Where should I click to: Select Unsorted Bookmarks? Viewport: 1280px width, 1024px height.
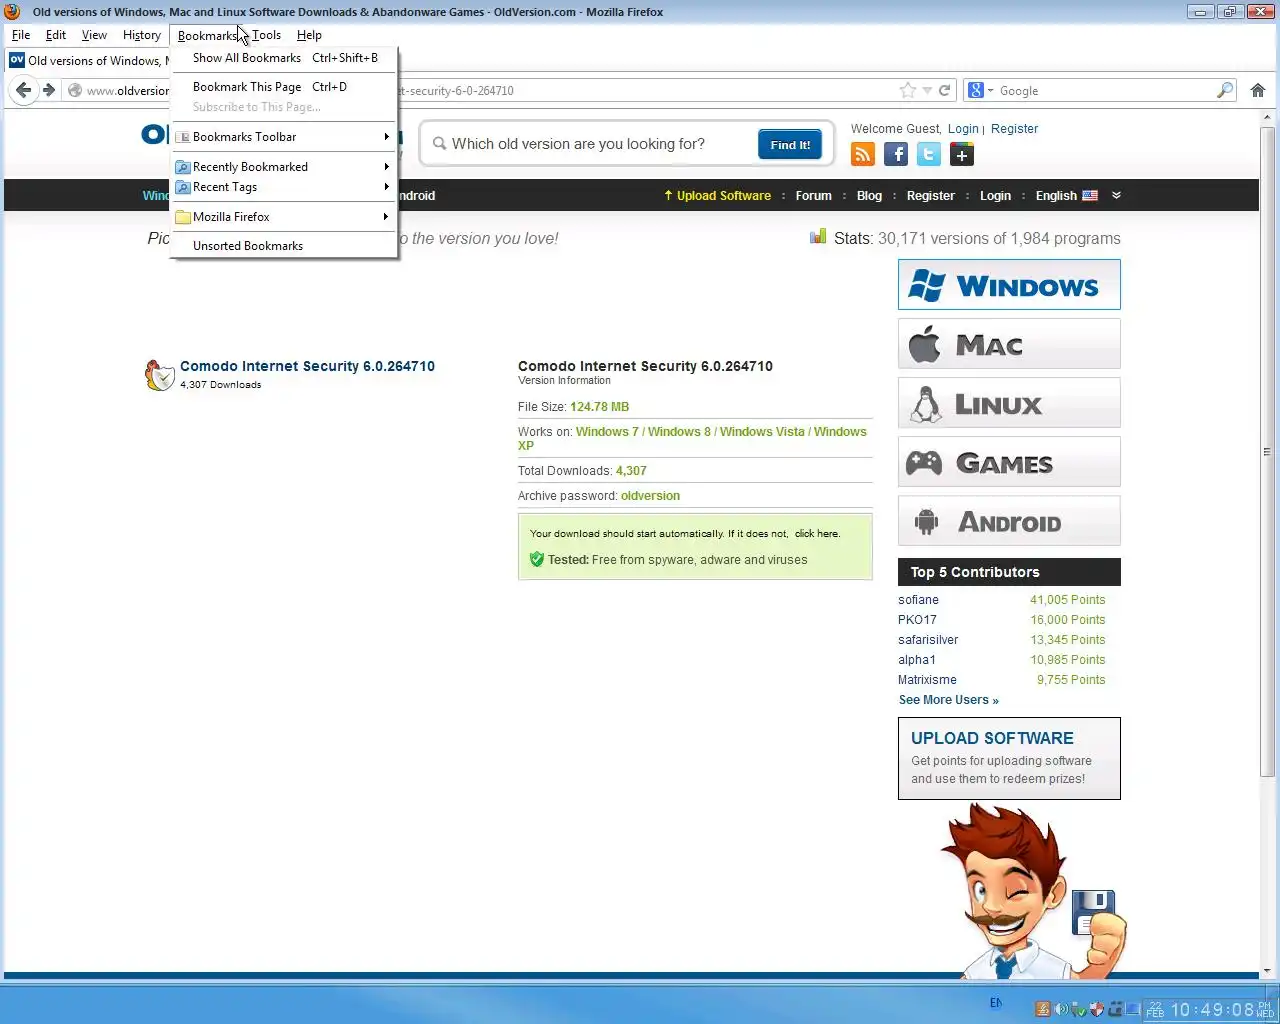coord(284,246)
